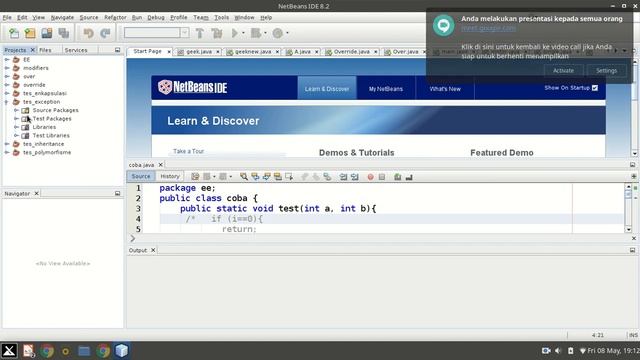Click the Stop Macro Recording icon
The image size is (640, 360).
click(382, 177)
